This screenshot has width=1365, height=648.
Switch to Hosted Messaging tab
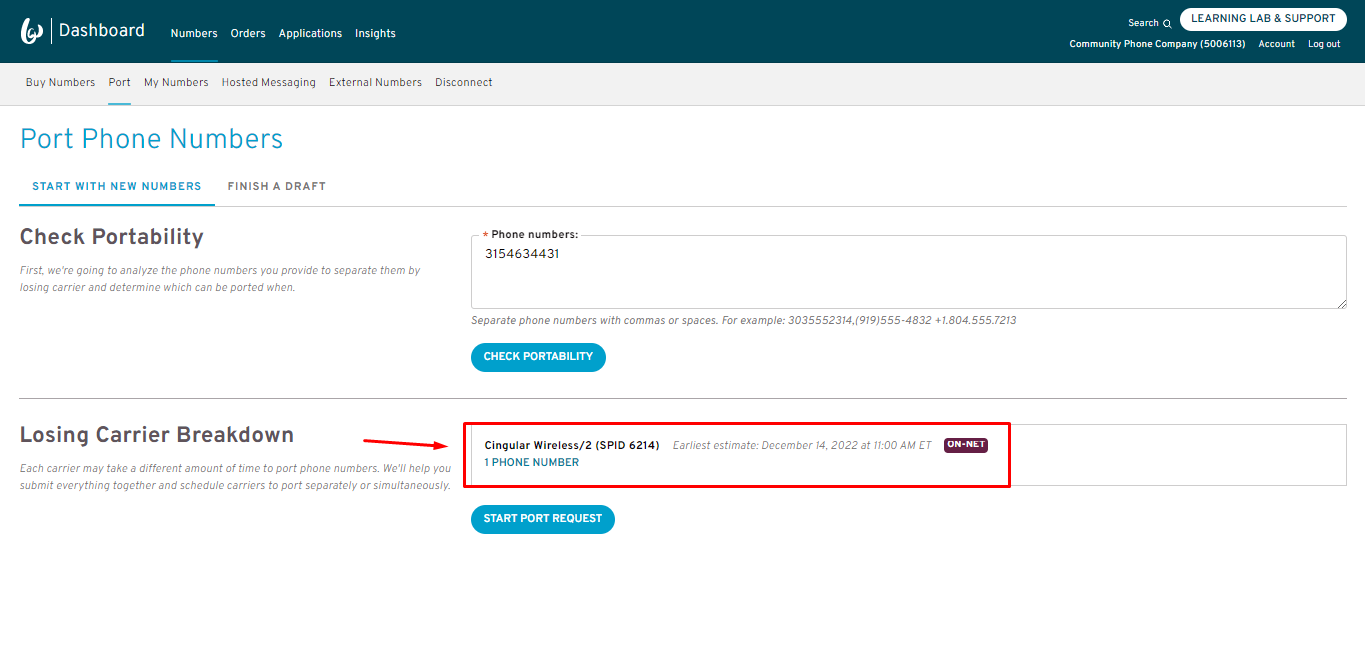tap(268, 82)
